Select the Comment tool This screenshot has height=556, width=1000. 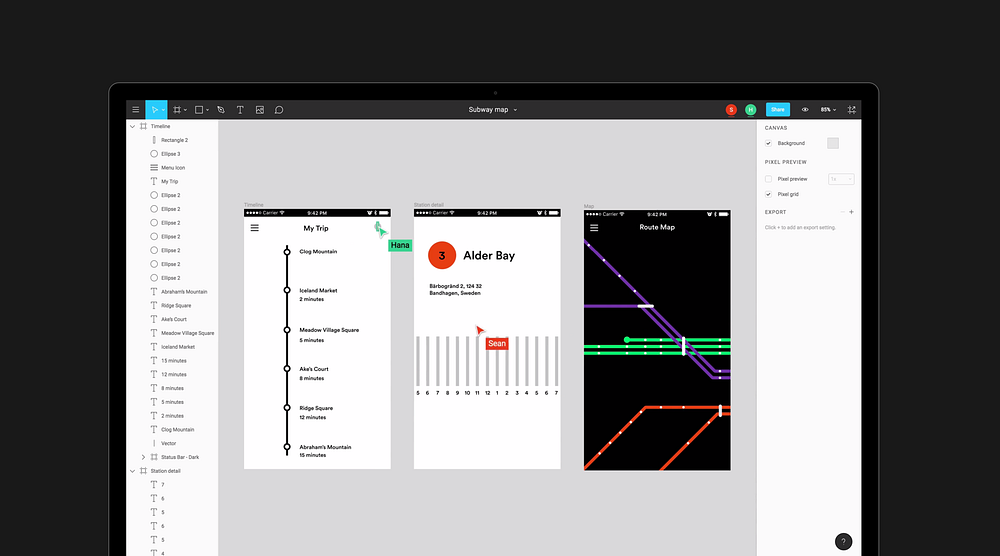pyautogui.click(x=279, y=110)
